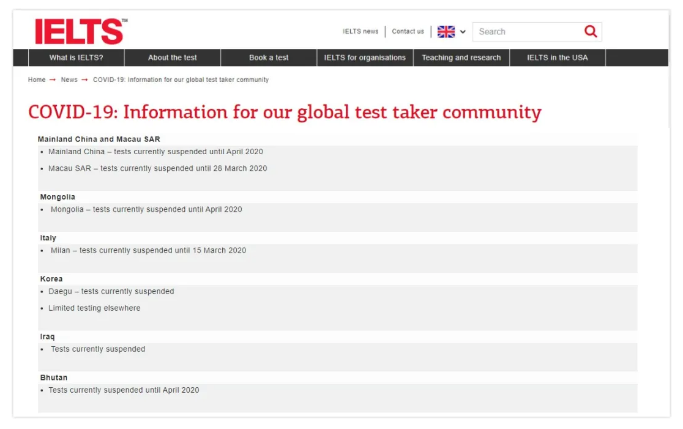Image resolution: width=683 pixels, height=429 pixels.
Task: Select Bhutan tests suspended until April 2020 line
Action: tap(124, 390)
